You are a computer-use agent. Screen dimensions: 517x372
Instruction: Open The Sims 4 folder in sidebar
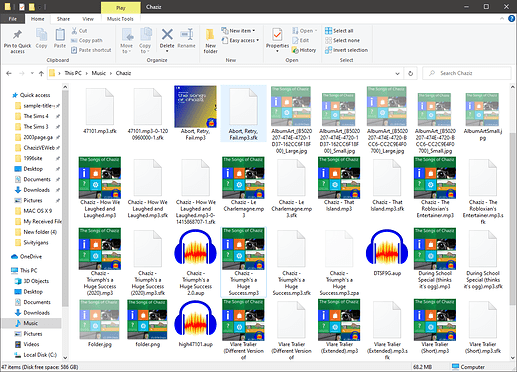pyautogui.click(x=36, y=116)
